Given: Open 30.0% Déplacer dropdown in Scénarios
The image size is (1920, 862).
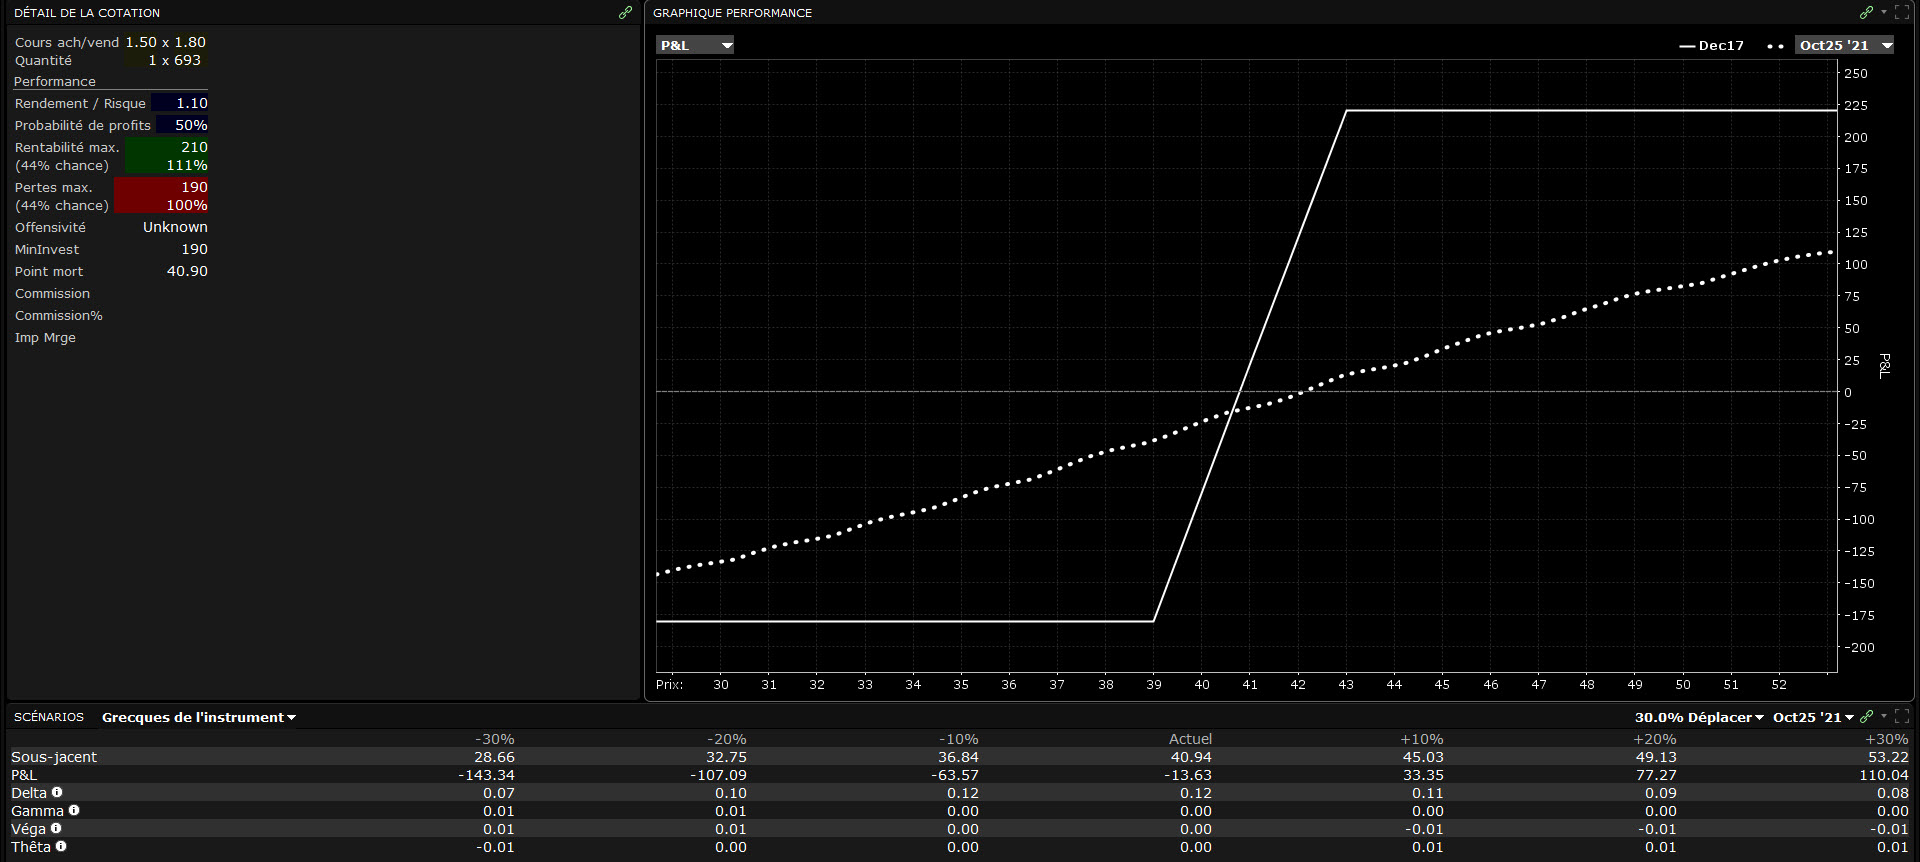Looking at the screenshot, I should (x=1699, y=717).
